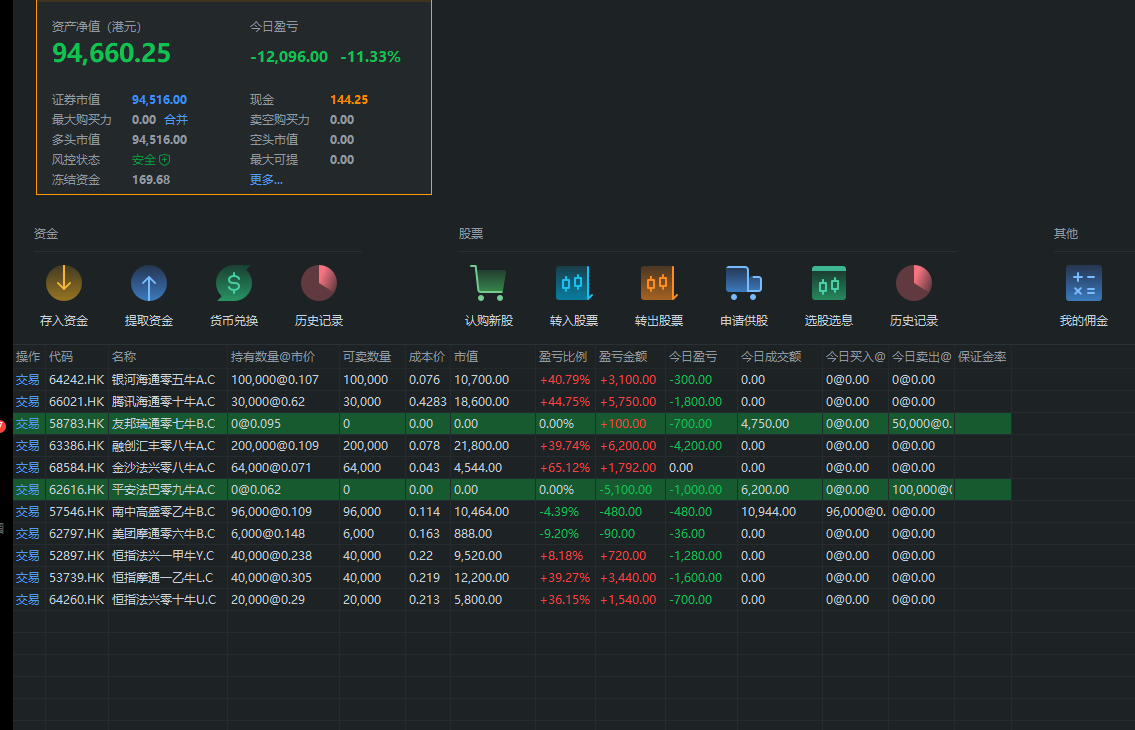This screenshot has height=730, width=1135.
Task: Select the 融创汇丰零八牛A.C stock name
Action: point(164,445)
